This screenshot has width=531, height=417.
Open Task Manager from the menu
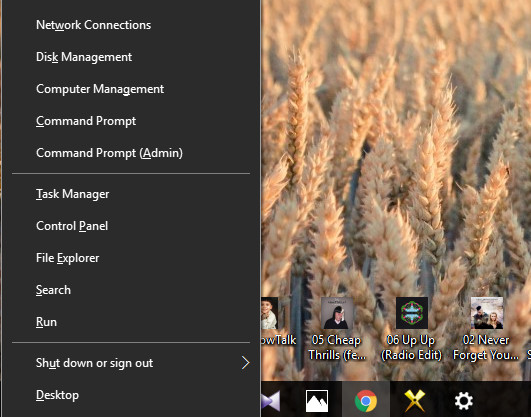(131, 194)
